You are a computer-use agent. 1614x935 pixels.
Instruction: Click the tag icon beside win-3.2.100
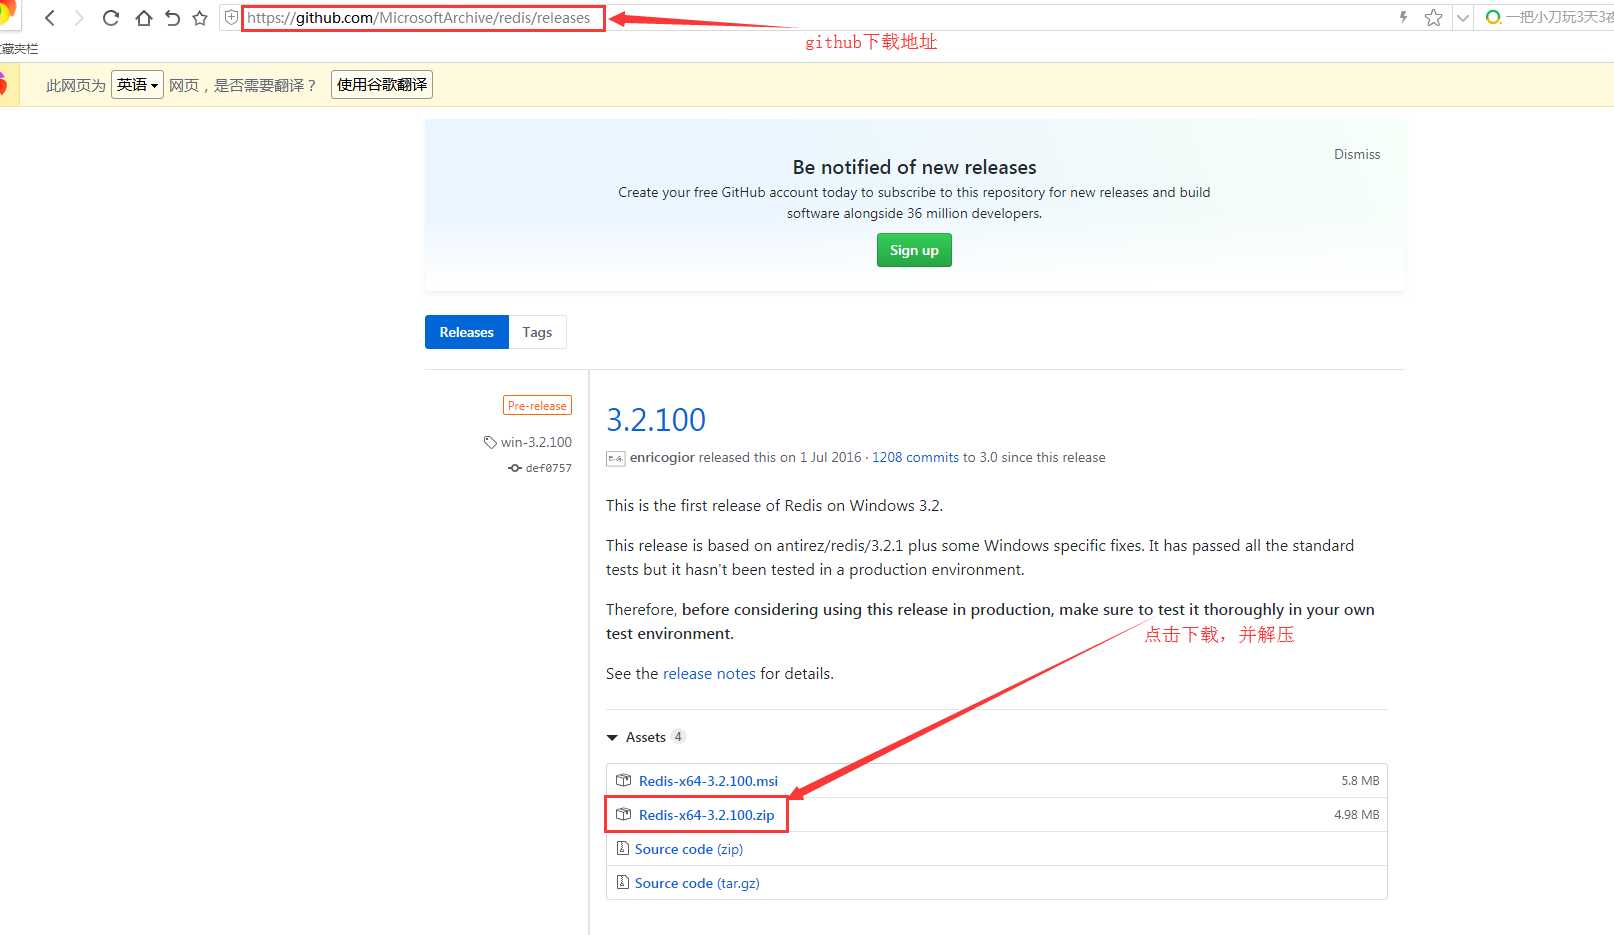490,442
